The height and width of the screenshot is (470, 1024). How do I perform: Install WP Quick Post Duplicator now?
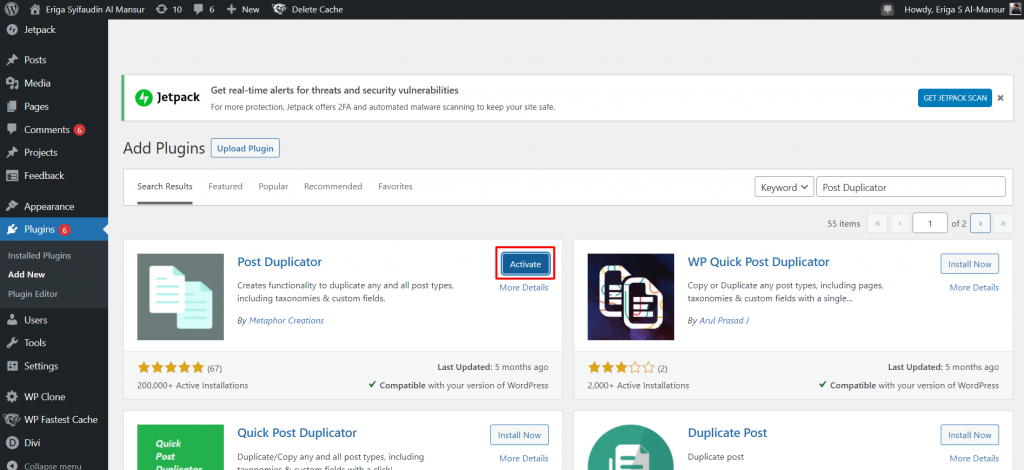coord(969,264)
